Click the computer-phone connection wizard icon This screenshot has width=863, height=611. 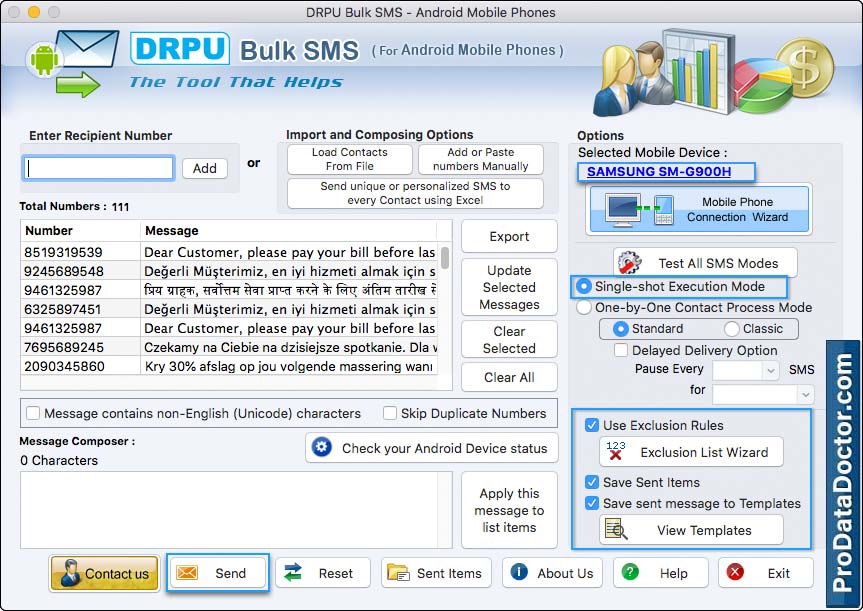pos(639,209)
